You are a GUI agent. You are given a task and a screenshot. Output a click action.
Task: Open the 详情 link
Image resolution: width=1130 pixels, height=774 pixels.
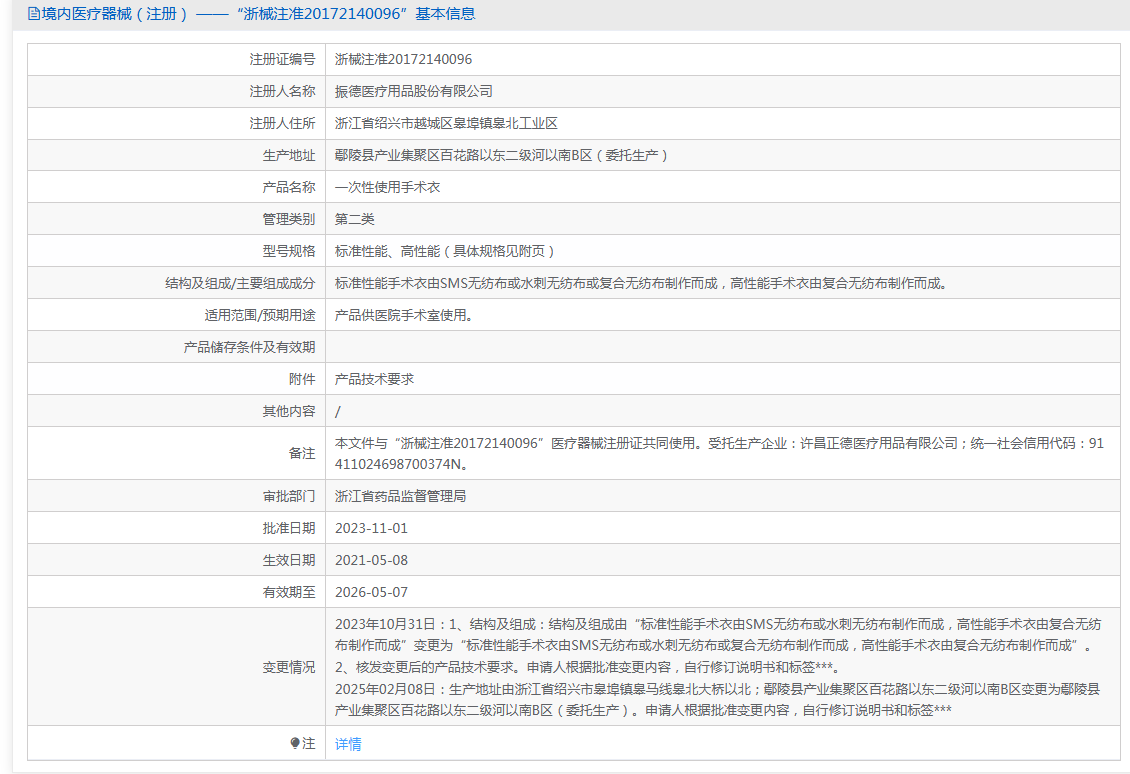pyautogui.click(x=348, y=744)
